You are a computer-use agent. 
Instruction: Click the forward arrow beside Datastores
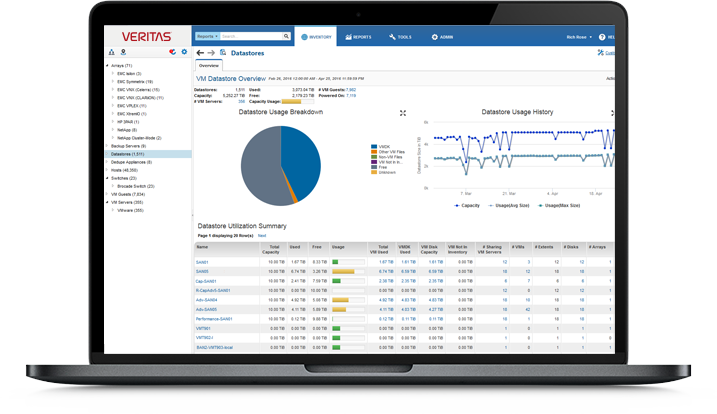tap(211, 53)
